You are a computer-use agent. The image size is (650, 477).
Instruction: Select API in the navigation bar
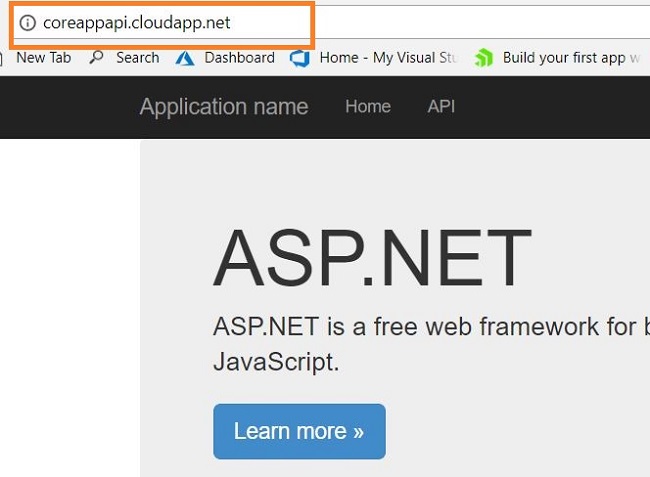click(x=441, y=107)
